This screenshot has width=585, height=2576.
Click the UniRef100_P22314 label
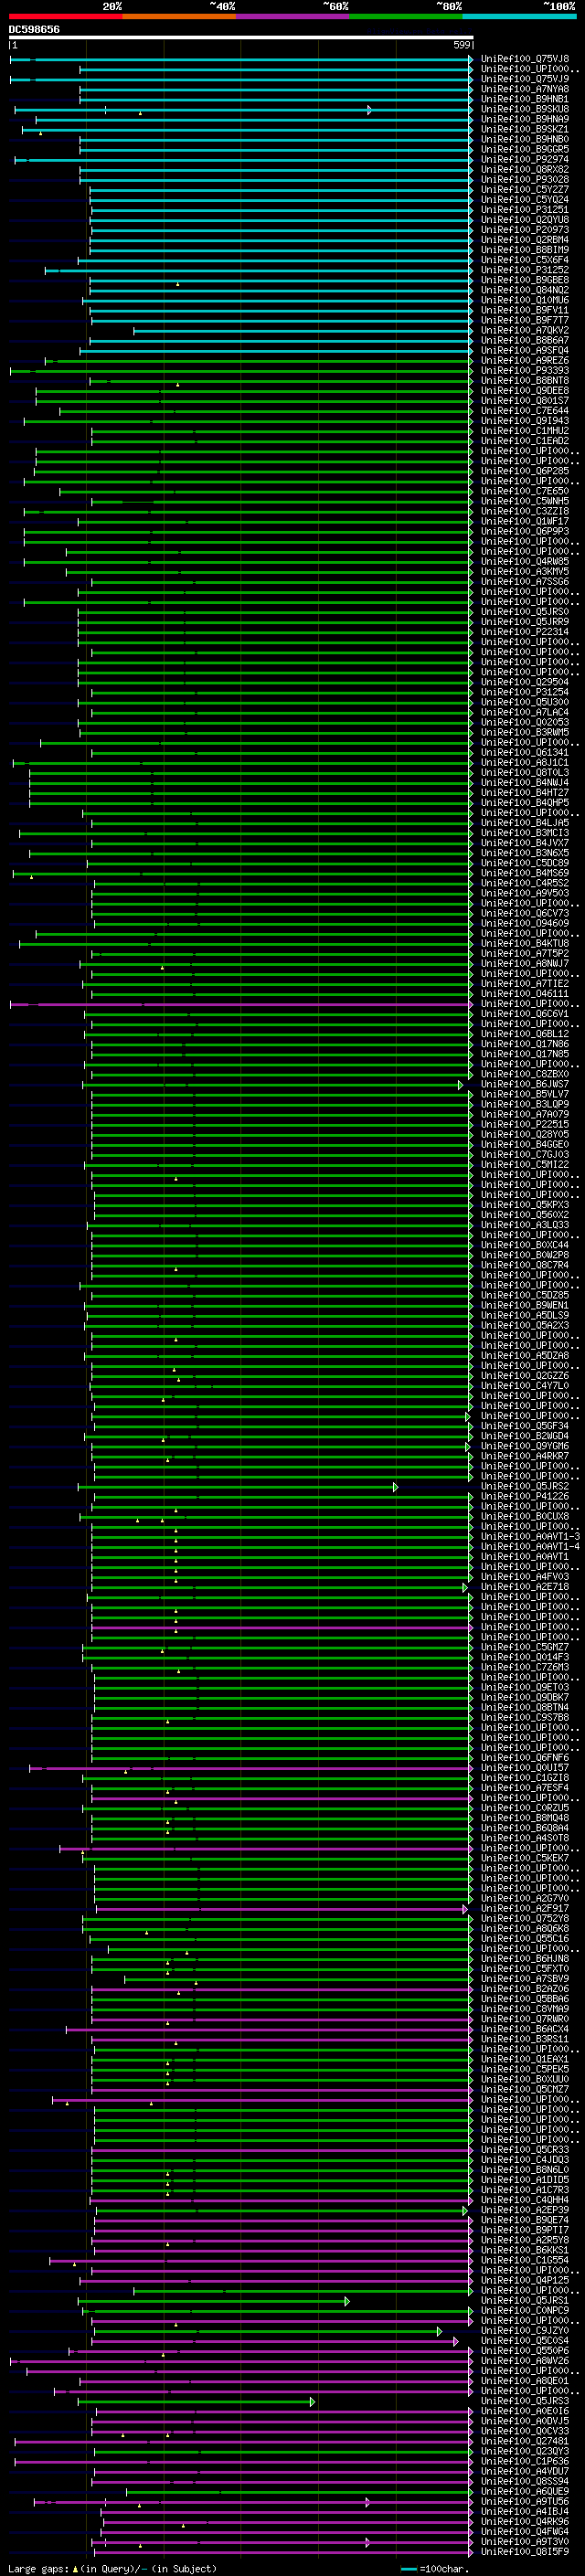[525, 633]
